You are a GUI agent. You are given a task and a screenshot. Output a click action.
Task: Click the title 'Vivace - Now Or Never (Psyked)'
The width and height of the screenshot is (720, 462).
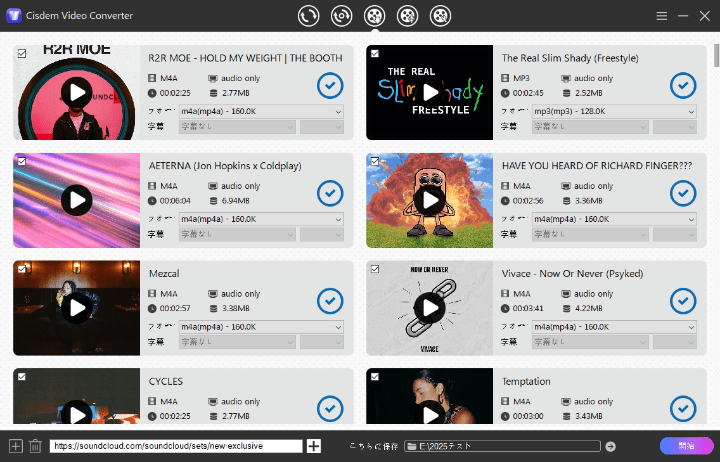tap(573, 274)
